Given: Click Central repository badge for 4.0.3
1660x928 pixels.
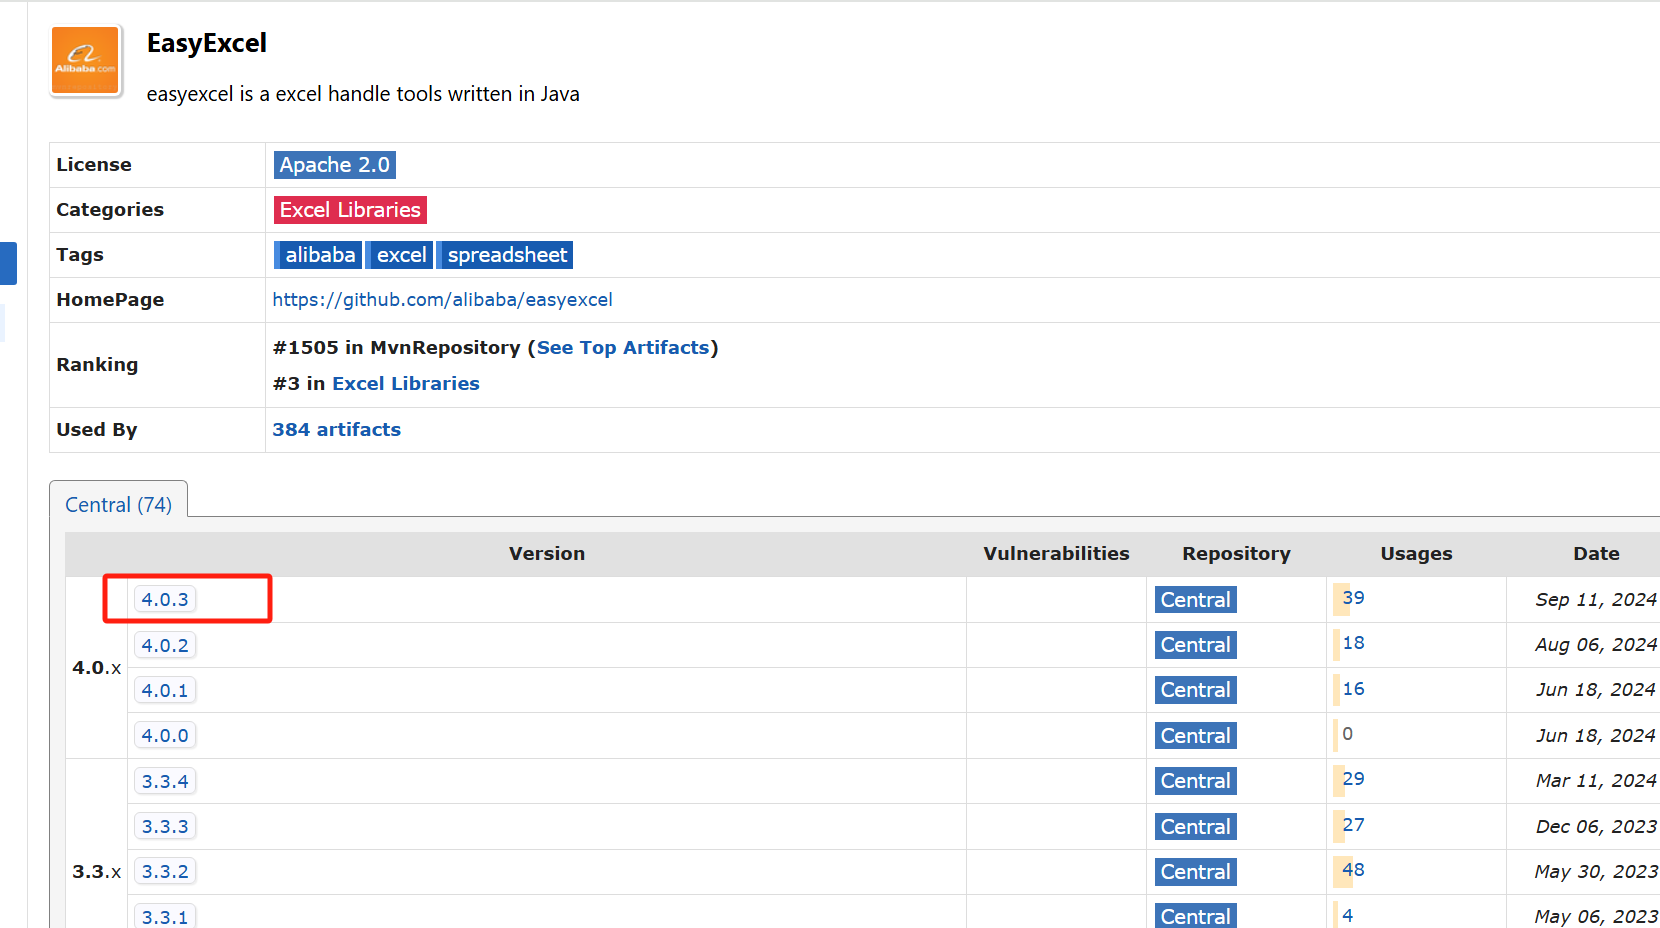Looking at the screenshot, I should [x=1196, y=600].
